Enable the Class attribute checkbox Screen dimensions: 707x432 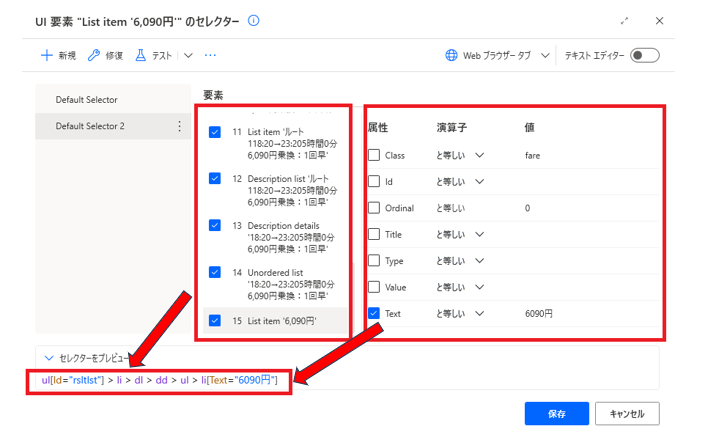pyautogui.click(x=374, y=155)
